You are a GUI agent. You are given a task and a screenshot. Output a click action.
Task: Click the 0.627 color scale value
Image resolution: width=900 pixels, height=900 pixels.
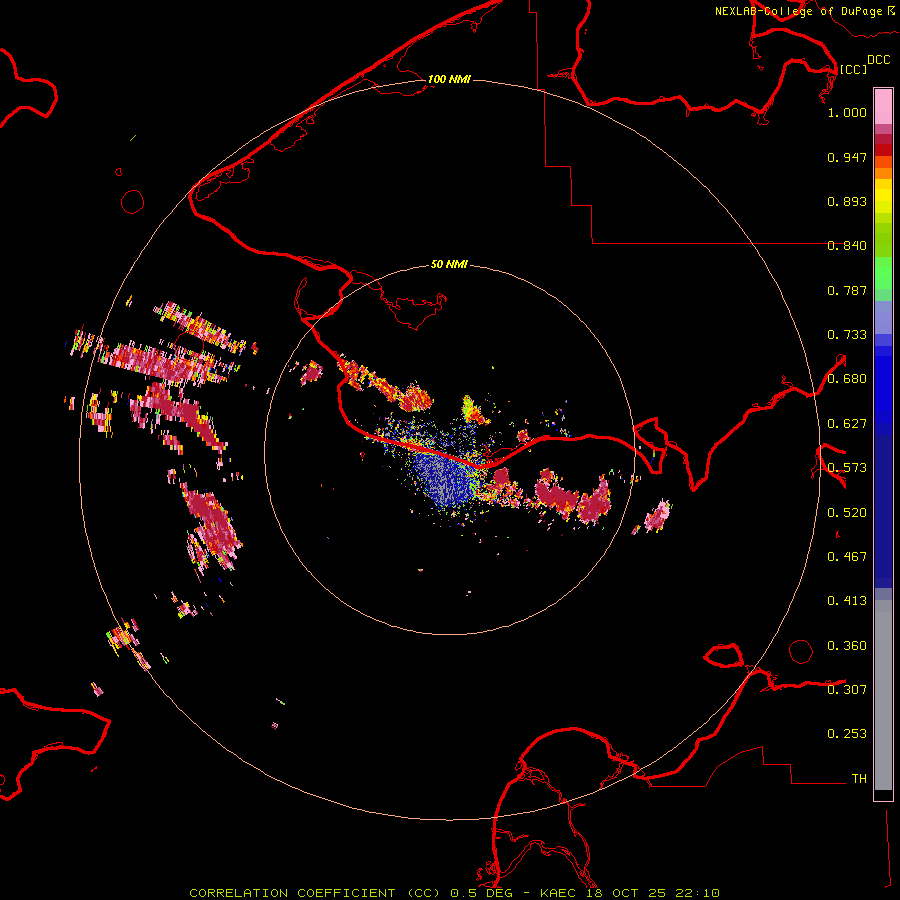tap(847, 424)
